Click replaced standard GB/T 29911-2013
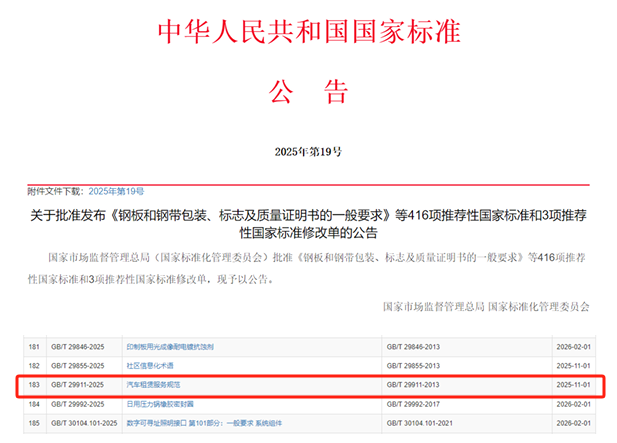617x443 pixels. coord(413,384)
